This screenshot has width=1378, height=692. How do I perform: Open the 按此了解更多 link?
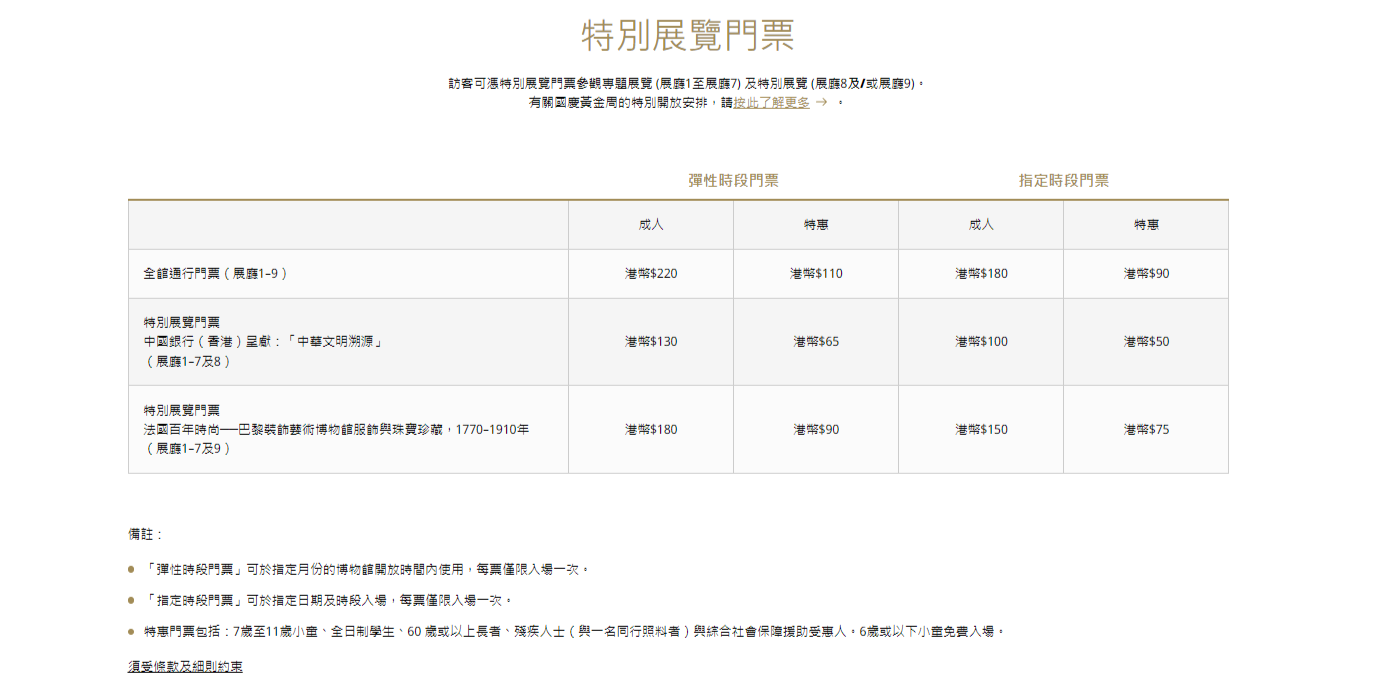[771, 102]
